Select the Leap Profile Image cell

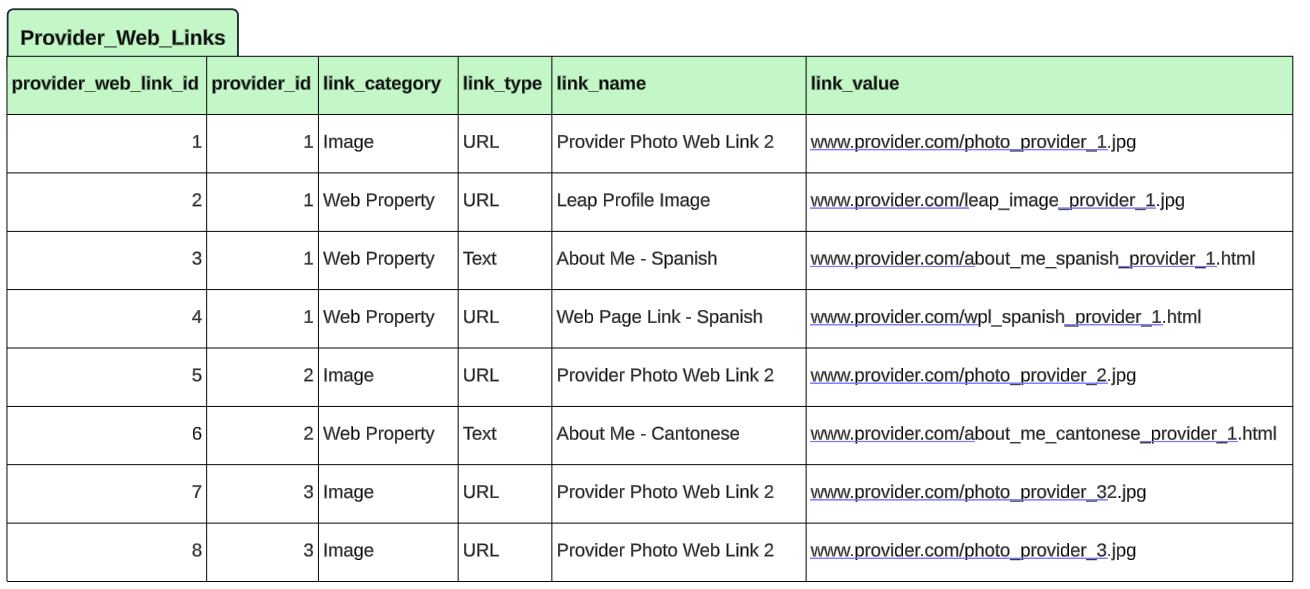pyautogui.click(x=633, y=201)
